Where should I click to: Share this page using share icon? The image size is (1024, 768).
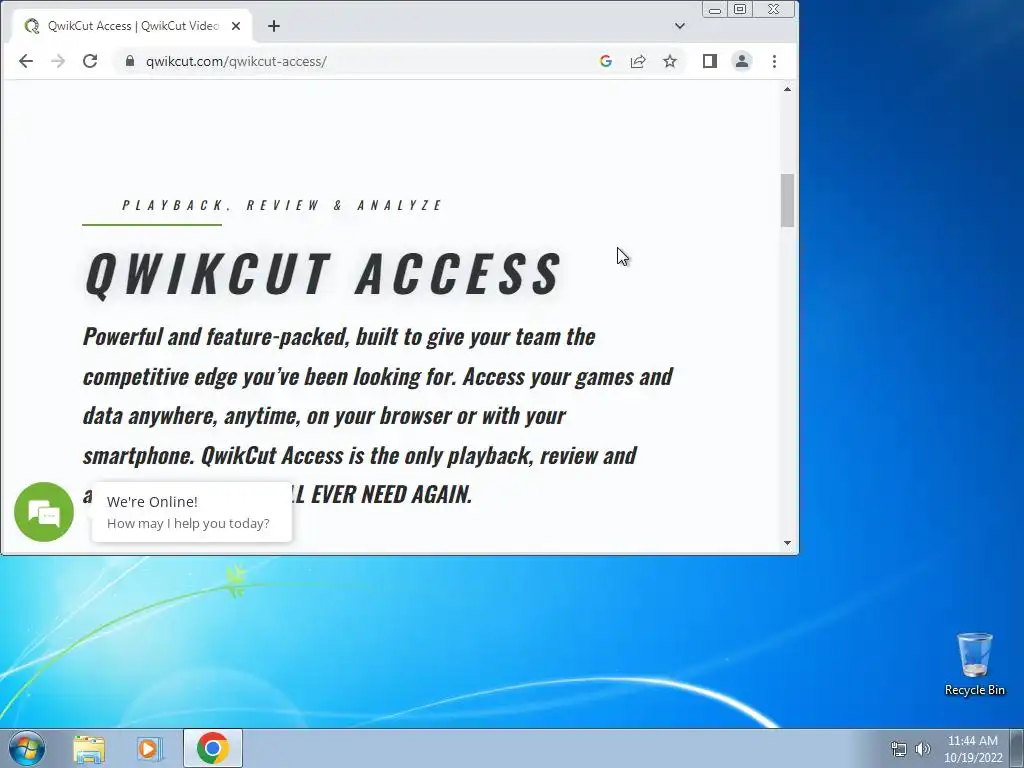pyautogui.click(x=638, y=61)
